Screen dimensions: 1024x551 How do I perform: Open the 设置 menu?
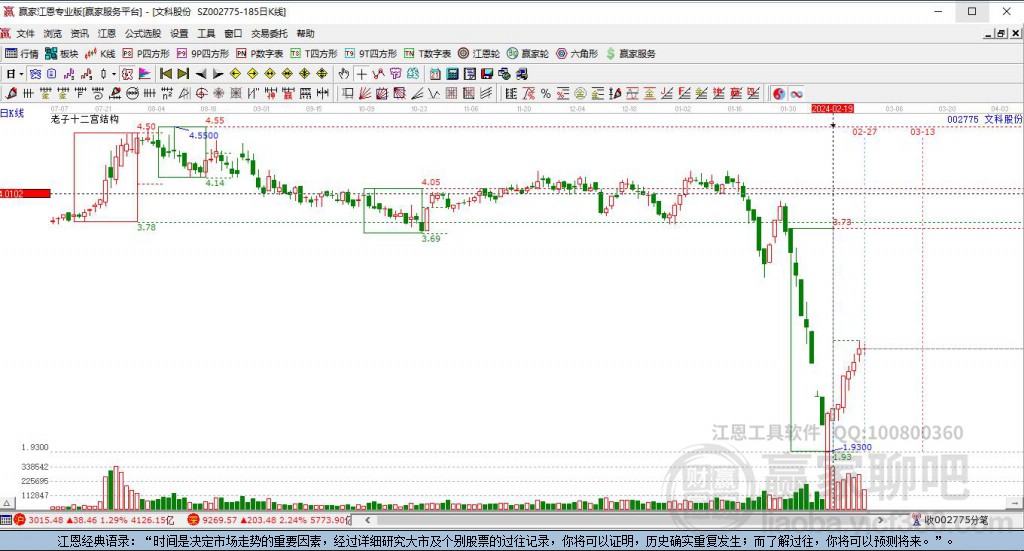[x=180, y=33]
